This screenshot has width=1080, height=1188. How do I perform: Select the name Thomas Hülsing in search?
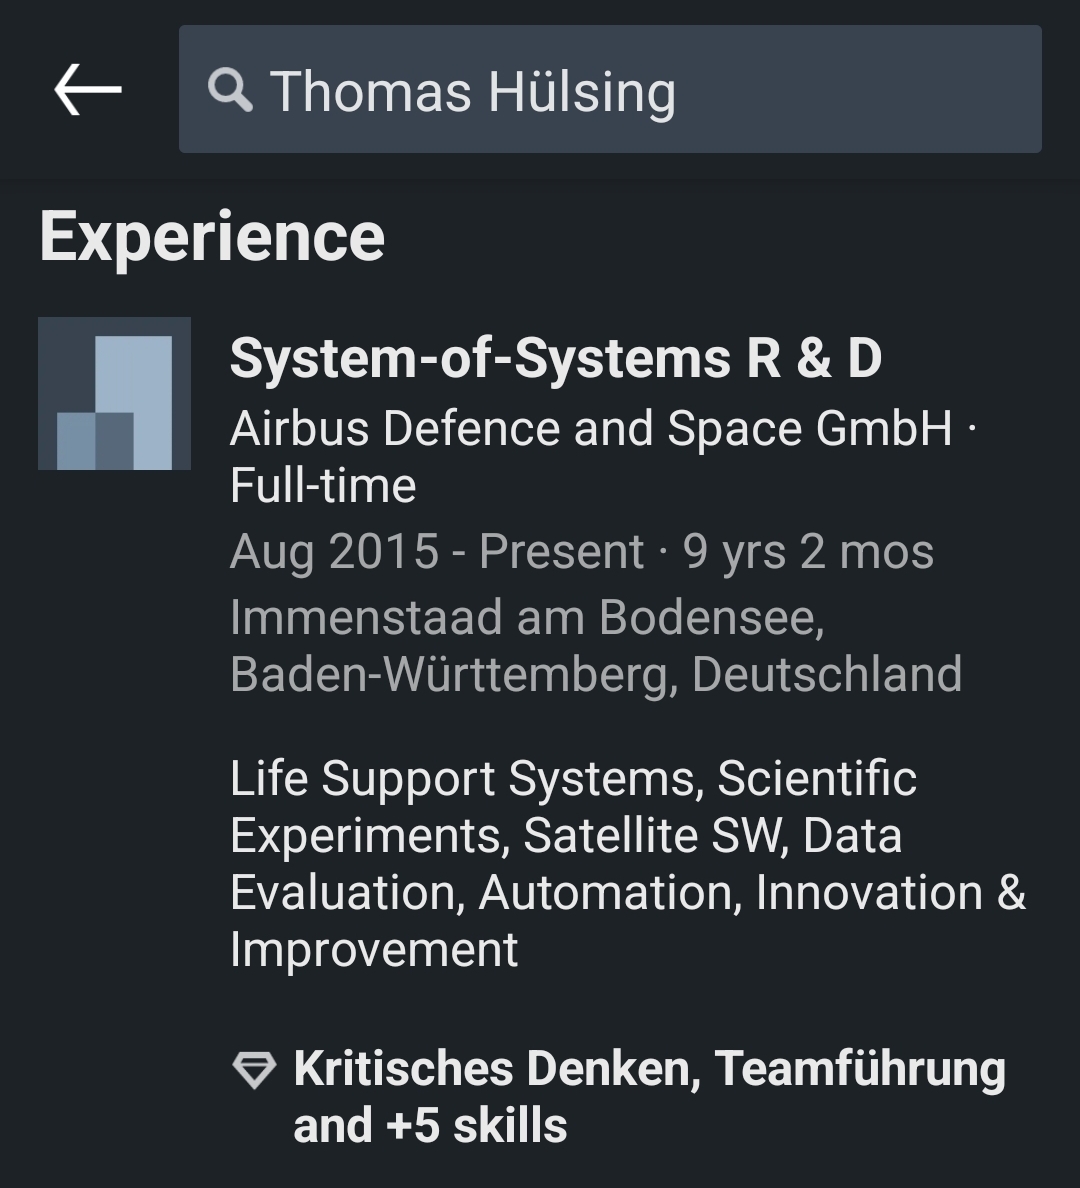[x=473, y=92]
